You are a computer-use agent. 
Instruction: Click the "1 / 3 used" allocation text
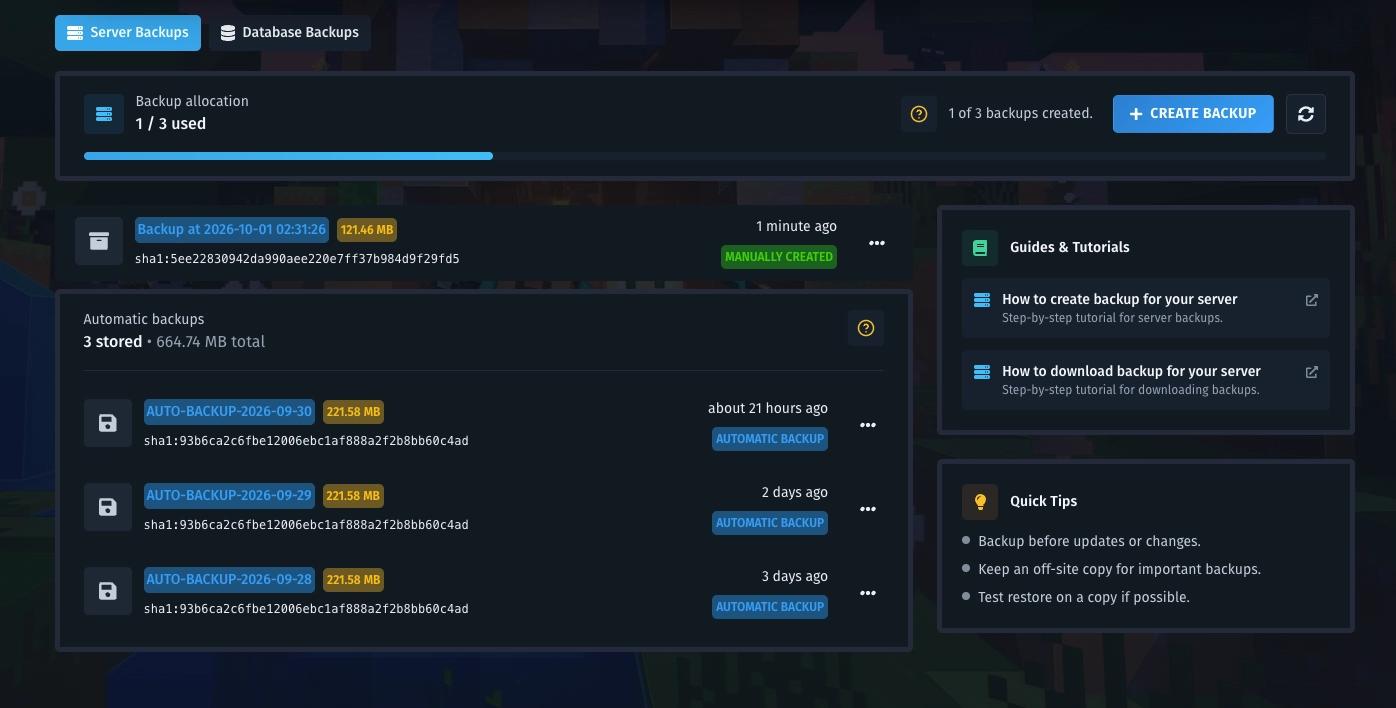click(171, 124)
